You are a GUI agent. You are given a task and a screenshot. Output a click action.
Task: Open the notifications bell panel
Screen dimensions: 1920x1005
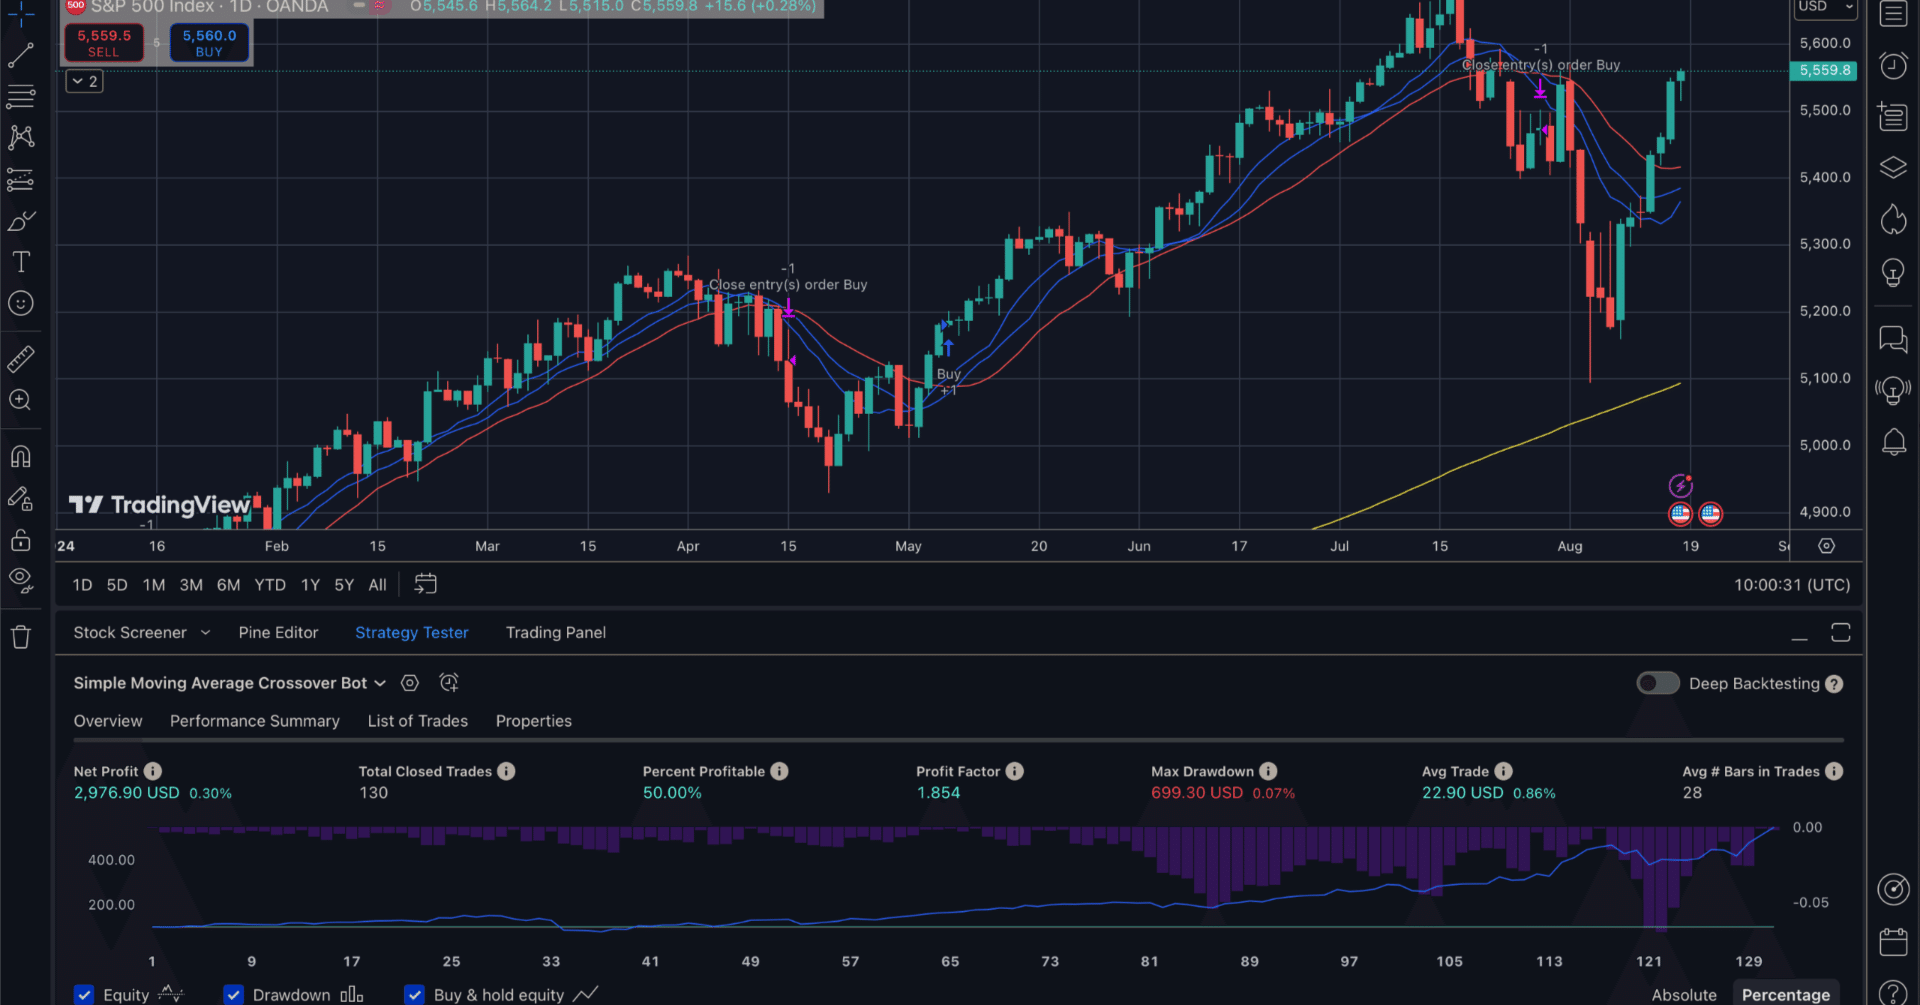(x=1893, y=442)
